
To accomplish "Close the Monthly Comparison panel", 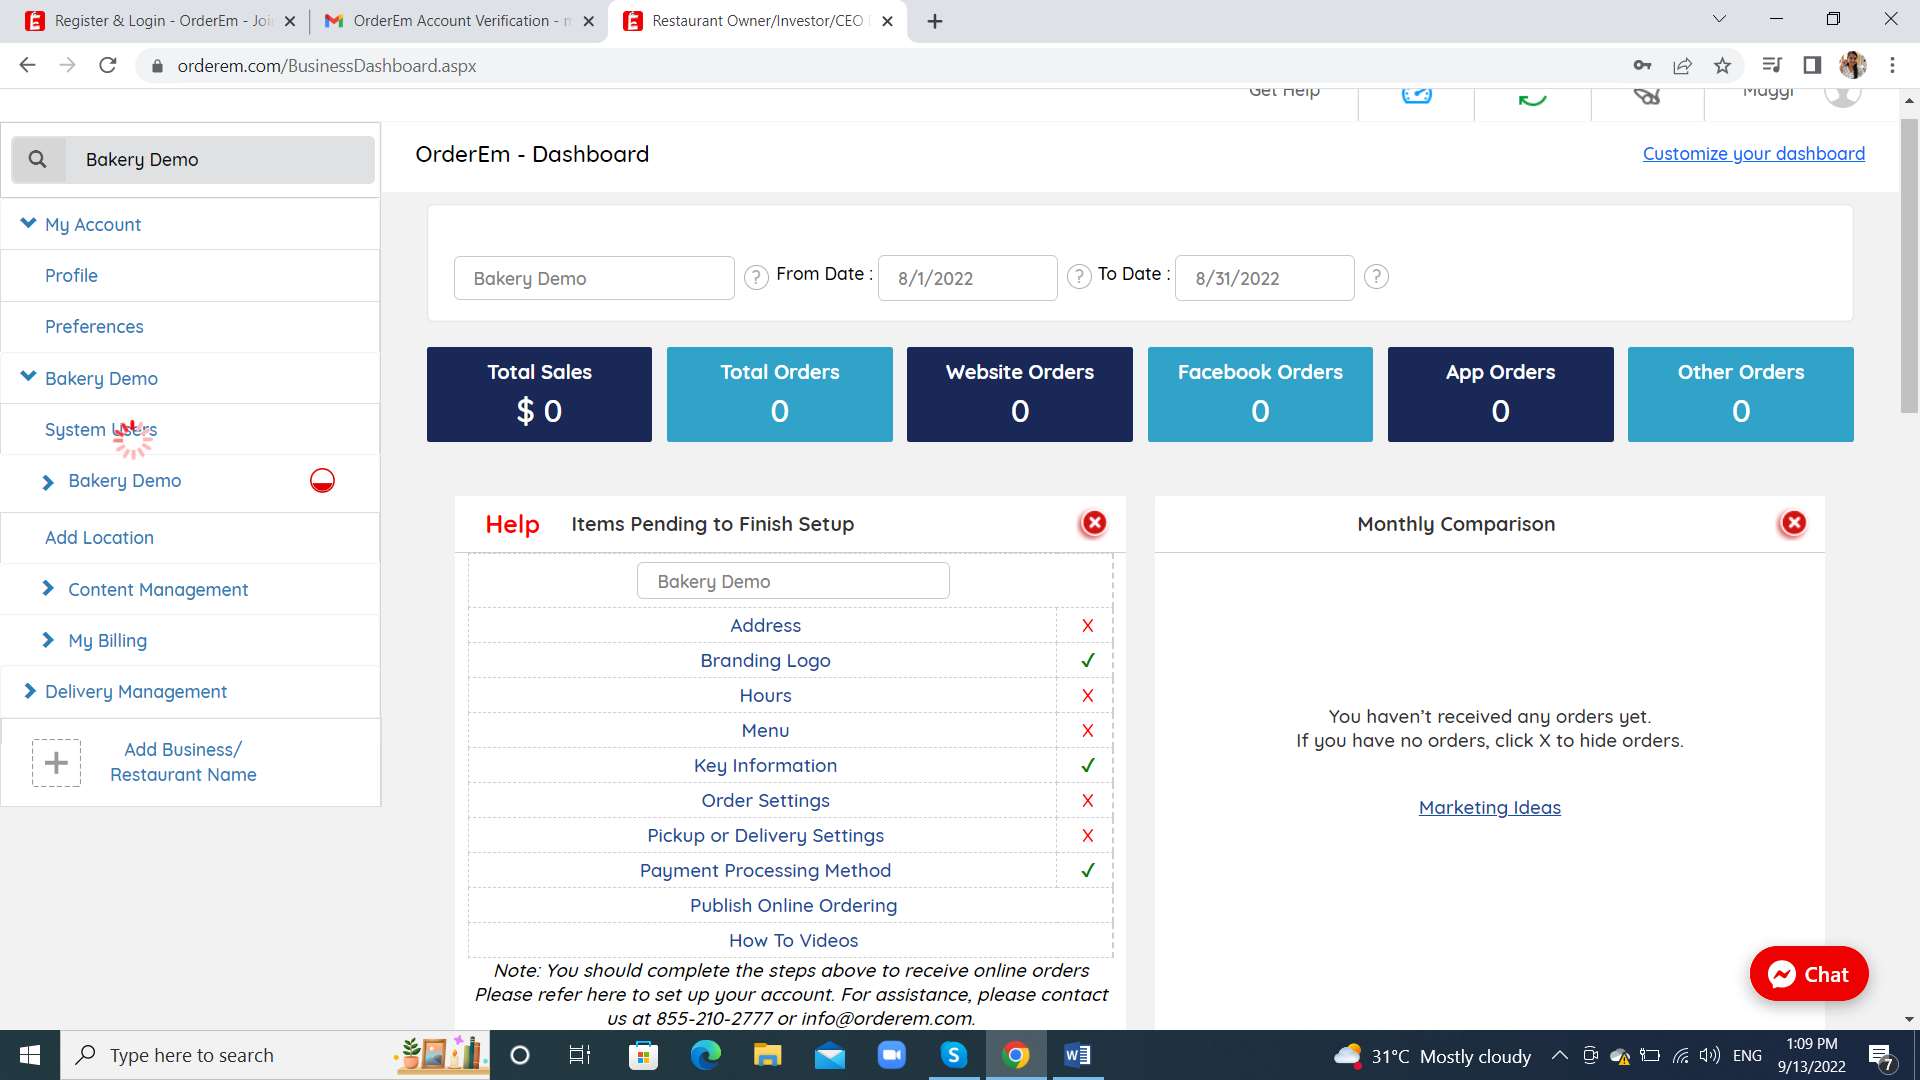I will coord(1793,523).
